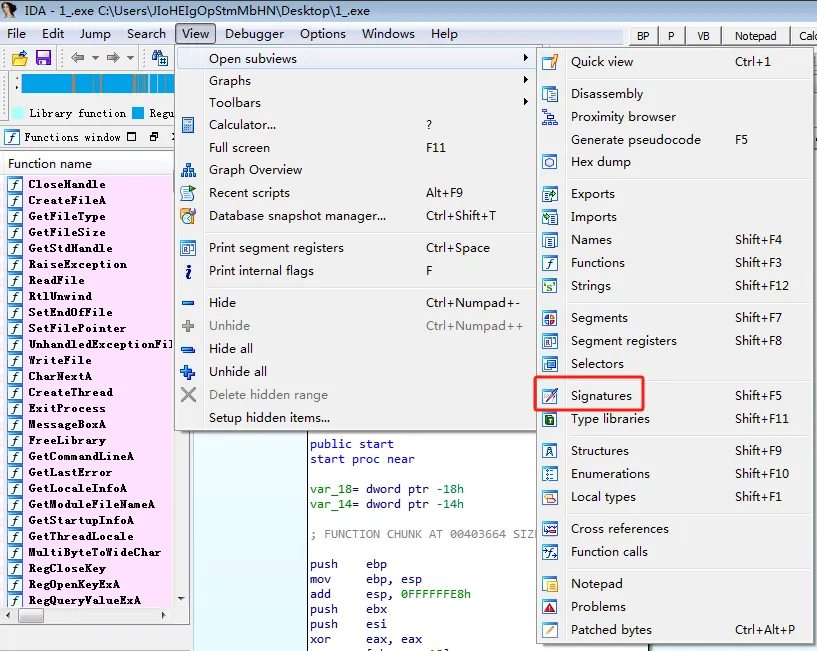Image resolution: width=817 pixels, height=651 pixels.
Task: Select Generate pseudocode menu entry
Action: tap(635, 140)
